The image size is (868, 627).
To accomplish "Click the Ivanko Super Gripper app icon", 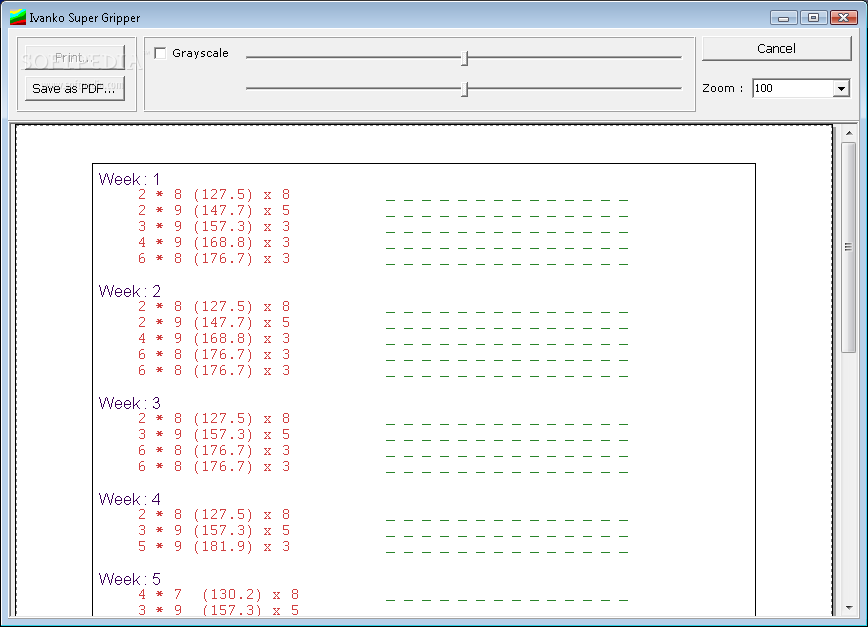I will pyautogui.click(x=18, y=18).
